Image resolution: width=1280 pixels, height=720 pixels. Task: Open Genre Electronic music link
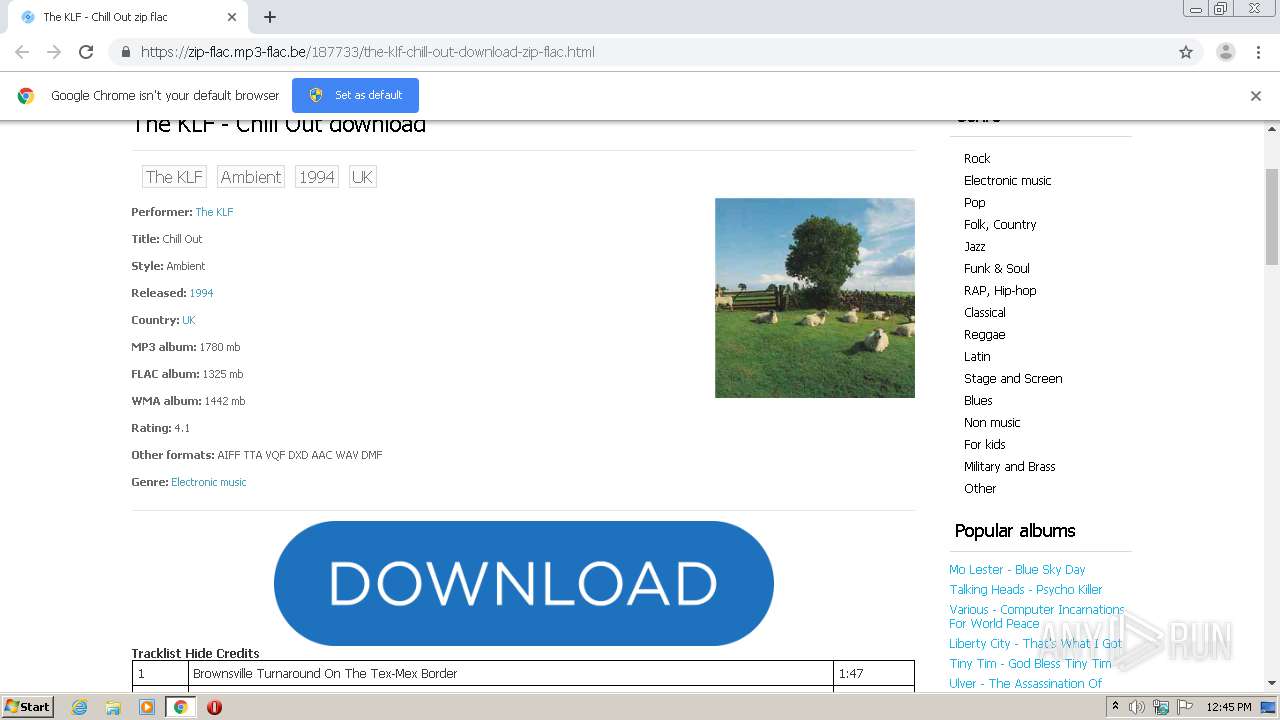coord(208,482)
